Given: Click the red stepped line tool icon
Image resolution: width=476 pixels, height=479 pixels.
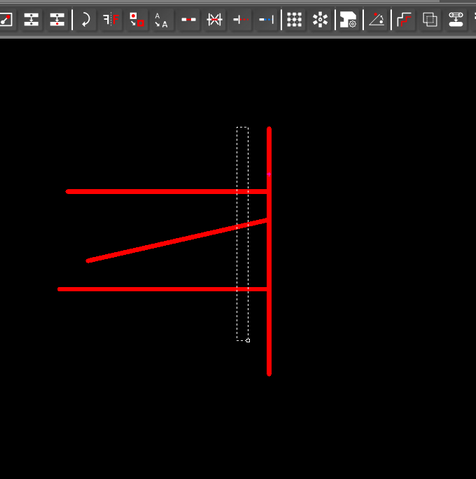Looking at the screenshot, I should tap(404, 20).
